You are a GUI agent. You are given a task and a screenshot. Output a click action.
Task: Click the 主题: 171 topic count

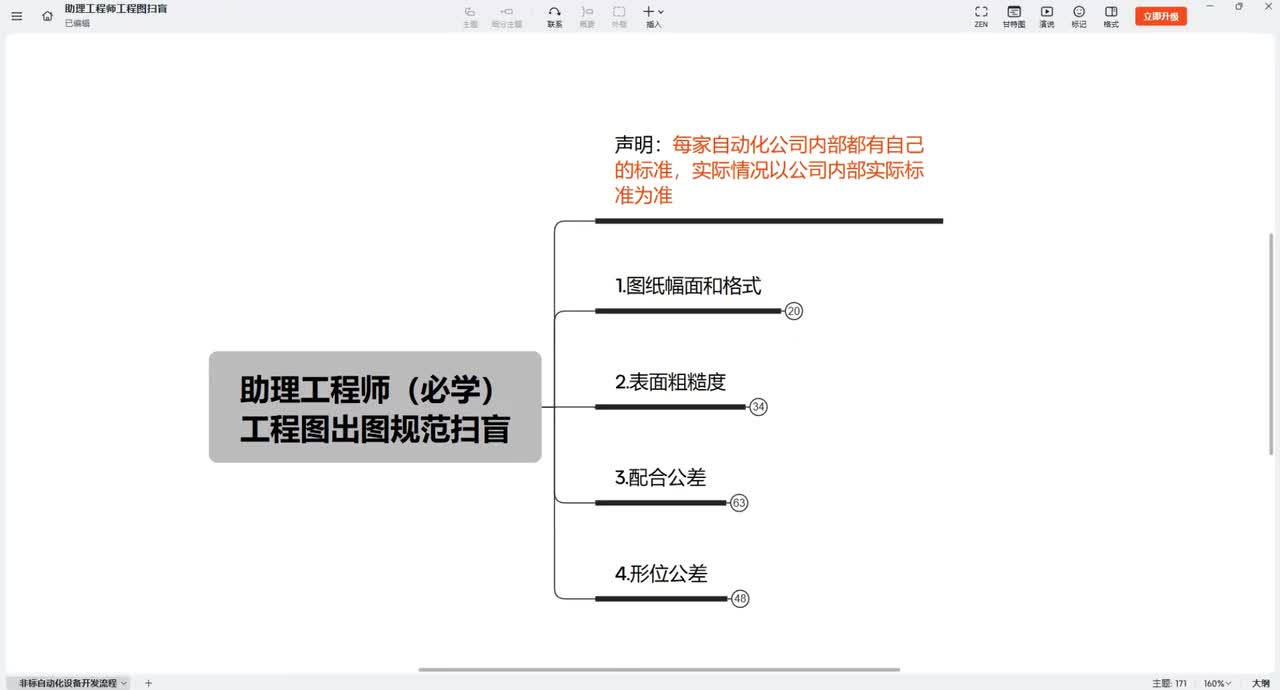pyautogui.click(x=1169, y=683)
